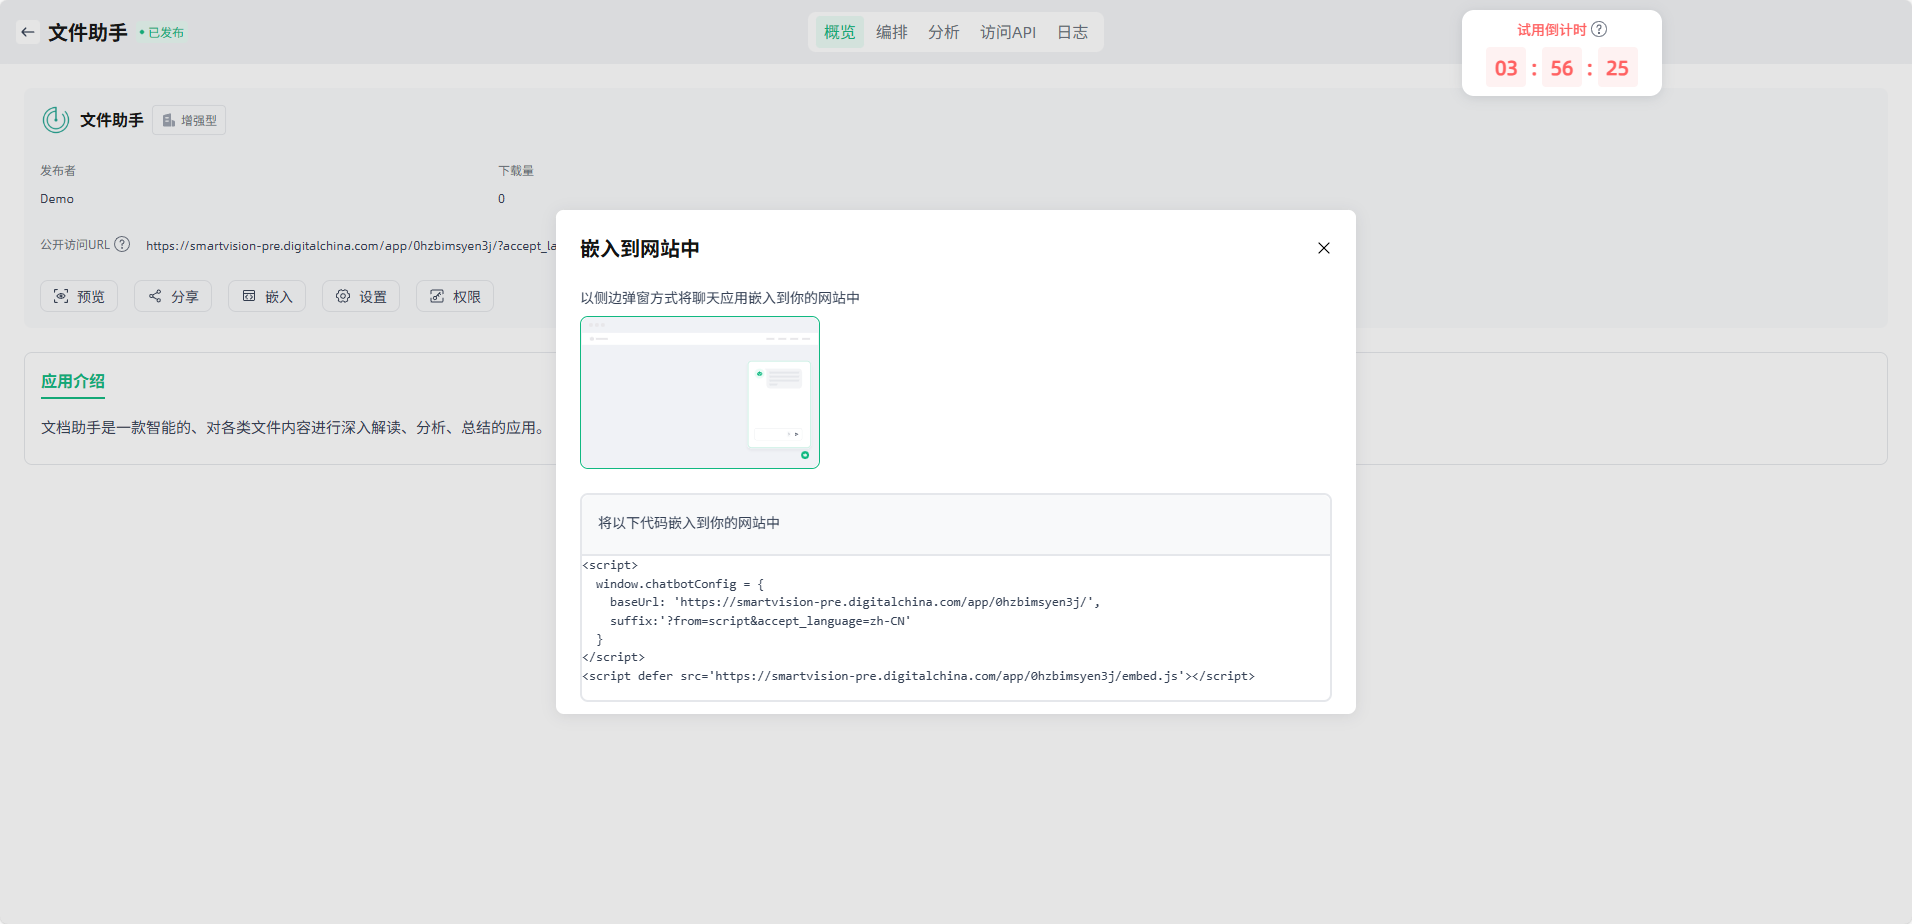Screen dimensions: 1912x924
Task: Click the 分享 share button
Action: click(173, 296)
